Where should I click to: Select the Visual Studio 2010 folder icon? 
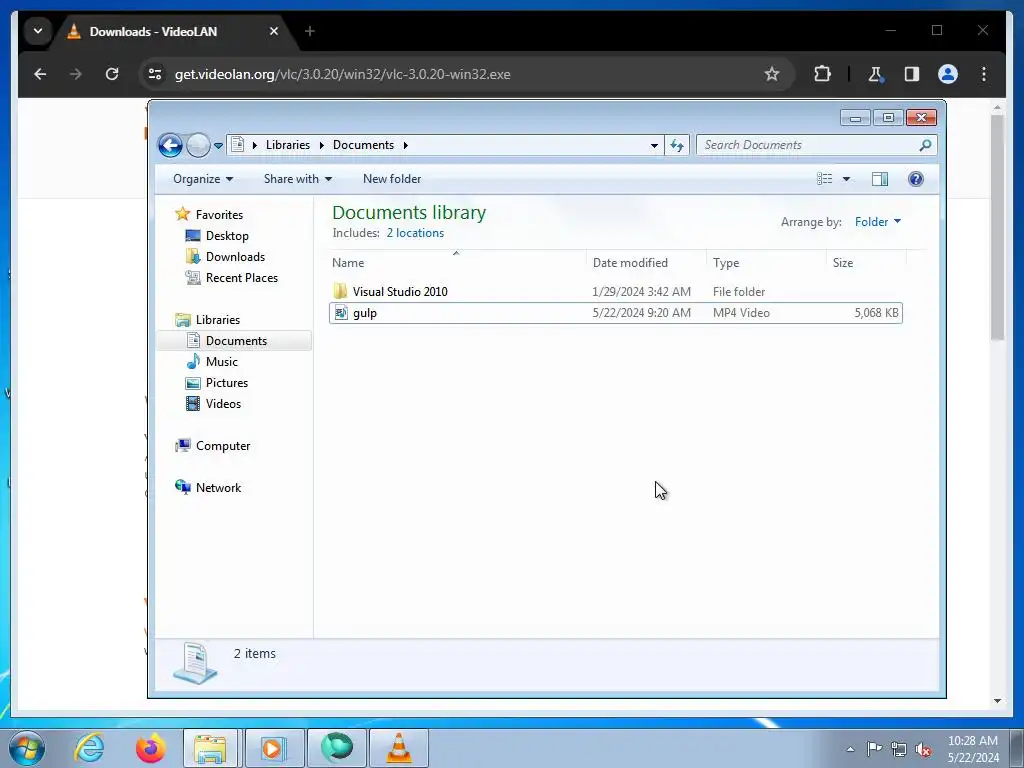(340, 291)
